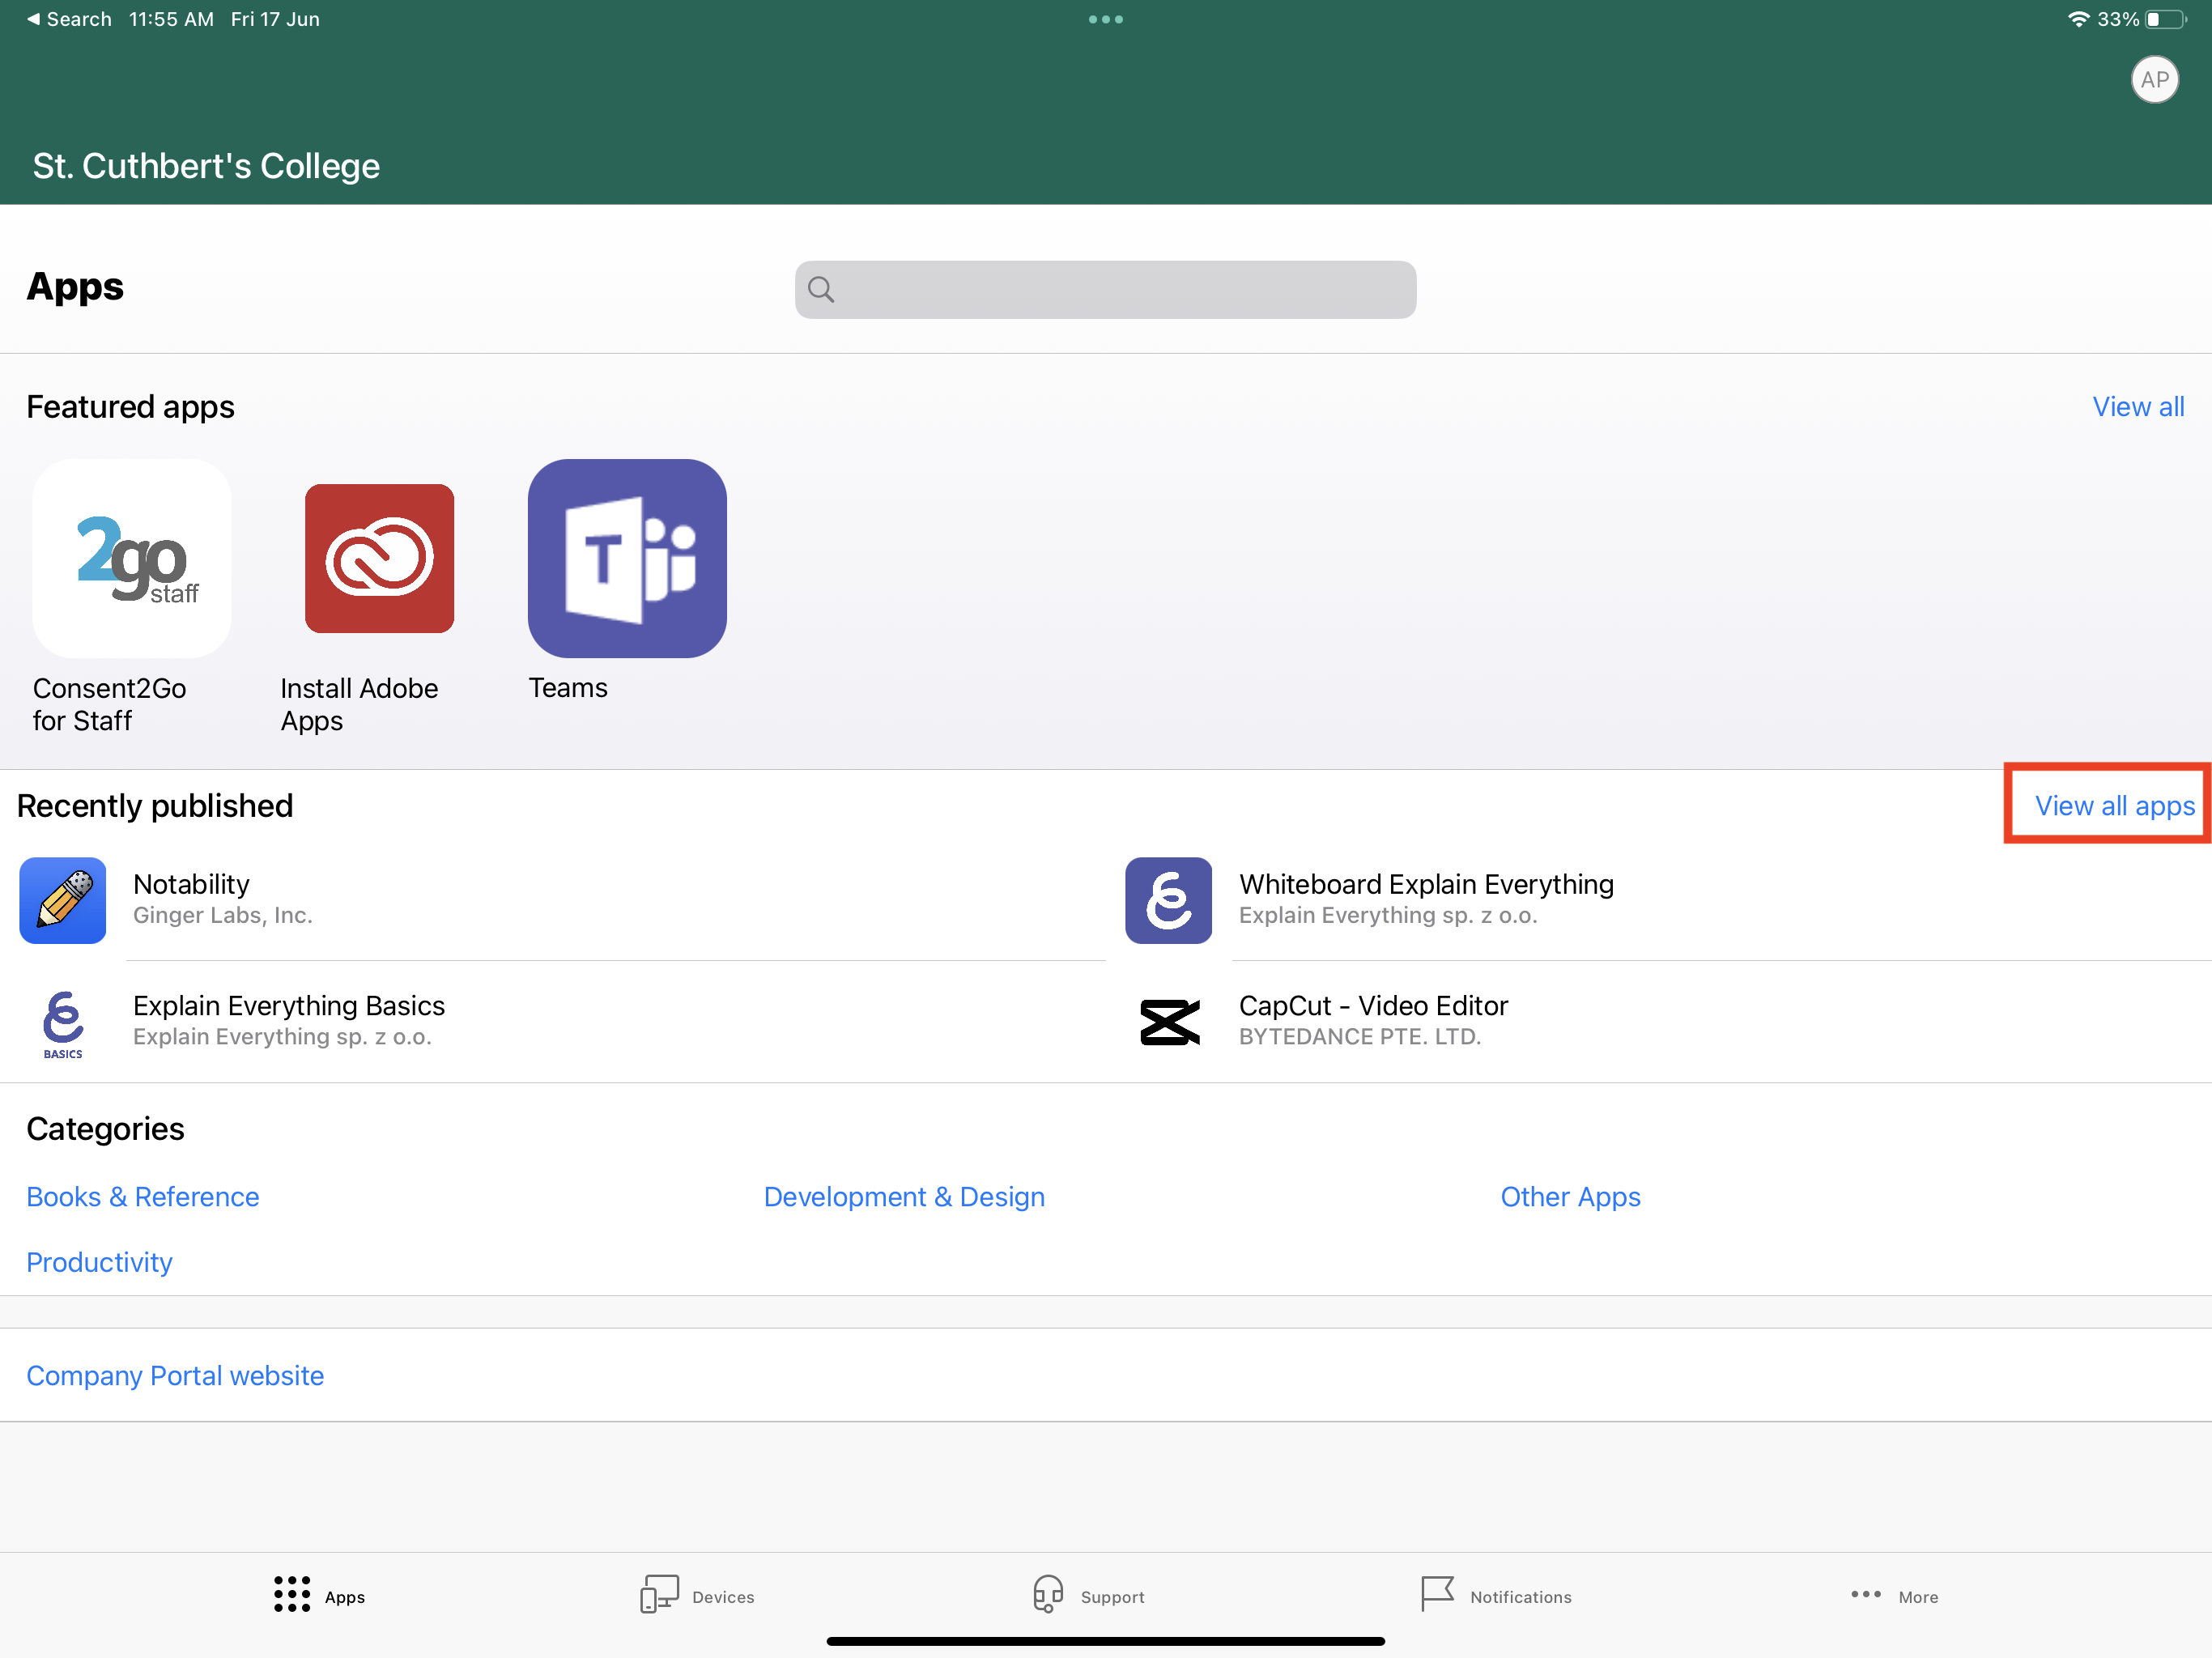Open the AP profile avatar
Screen dimensions: 2212x1658
(2154, 80)
